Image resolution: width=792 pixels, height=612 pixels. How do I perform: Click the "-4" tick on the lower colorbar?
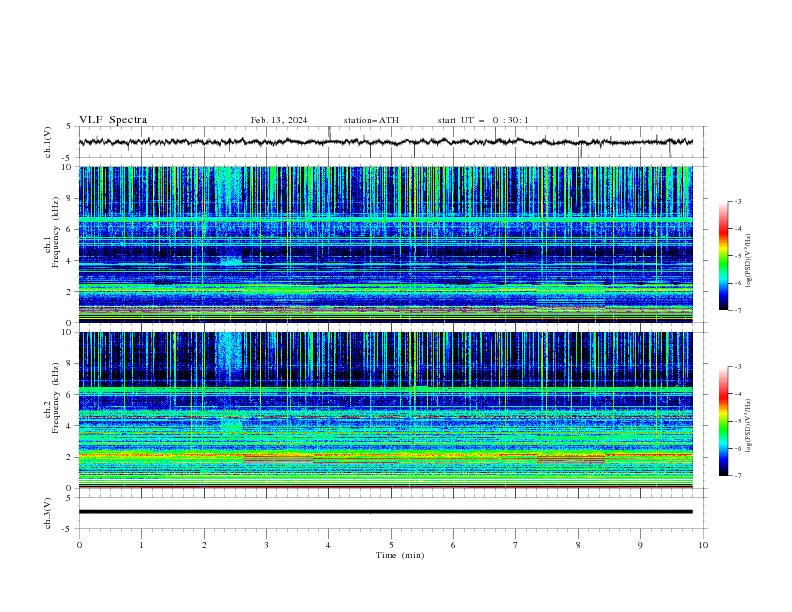click(x=737, y=394)
